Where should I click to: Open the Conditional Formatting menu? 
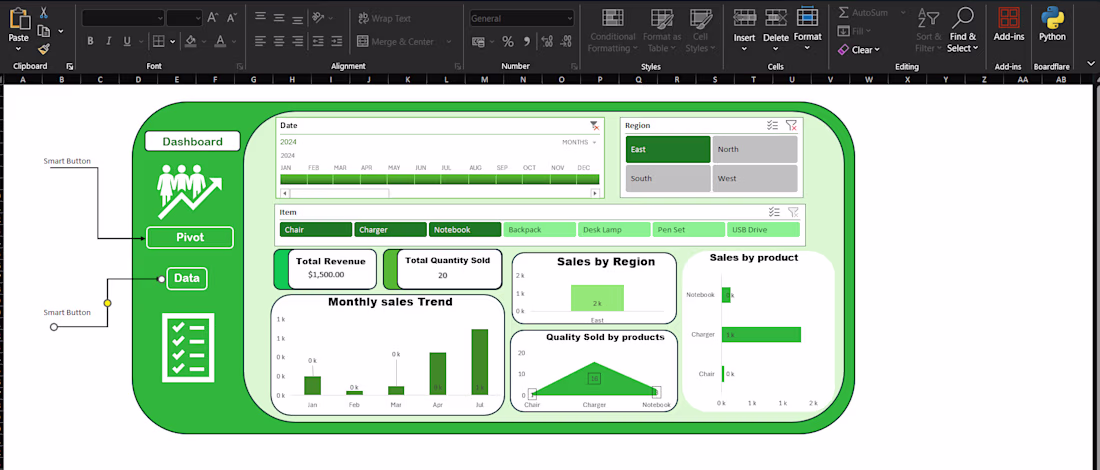coord(612,30)
